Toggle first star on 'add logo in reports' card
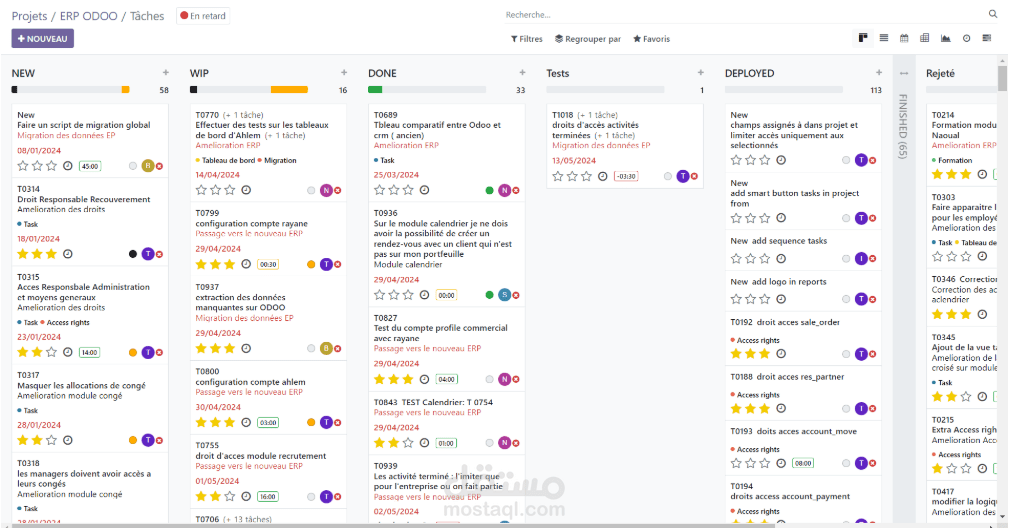Screen dimensions: 1010x531 736,299
